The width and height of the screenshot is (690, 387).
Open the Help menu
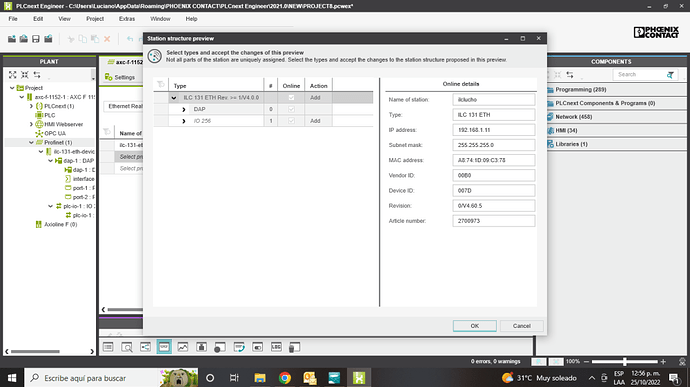click(x=191, y=19)
